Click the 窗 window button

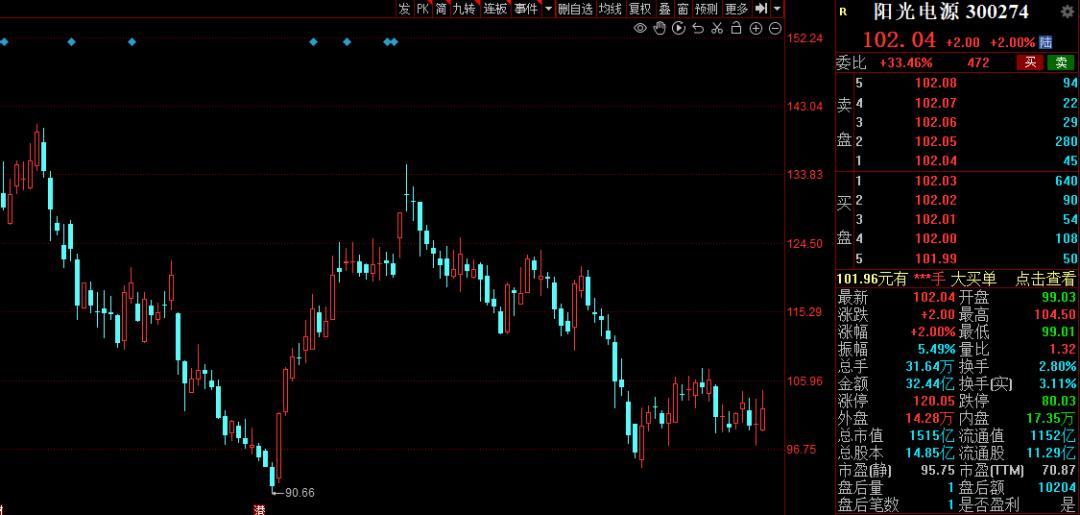683,9
